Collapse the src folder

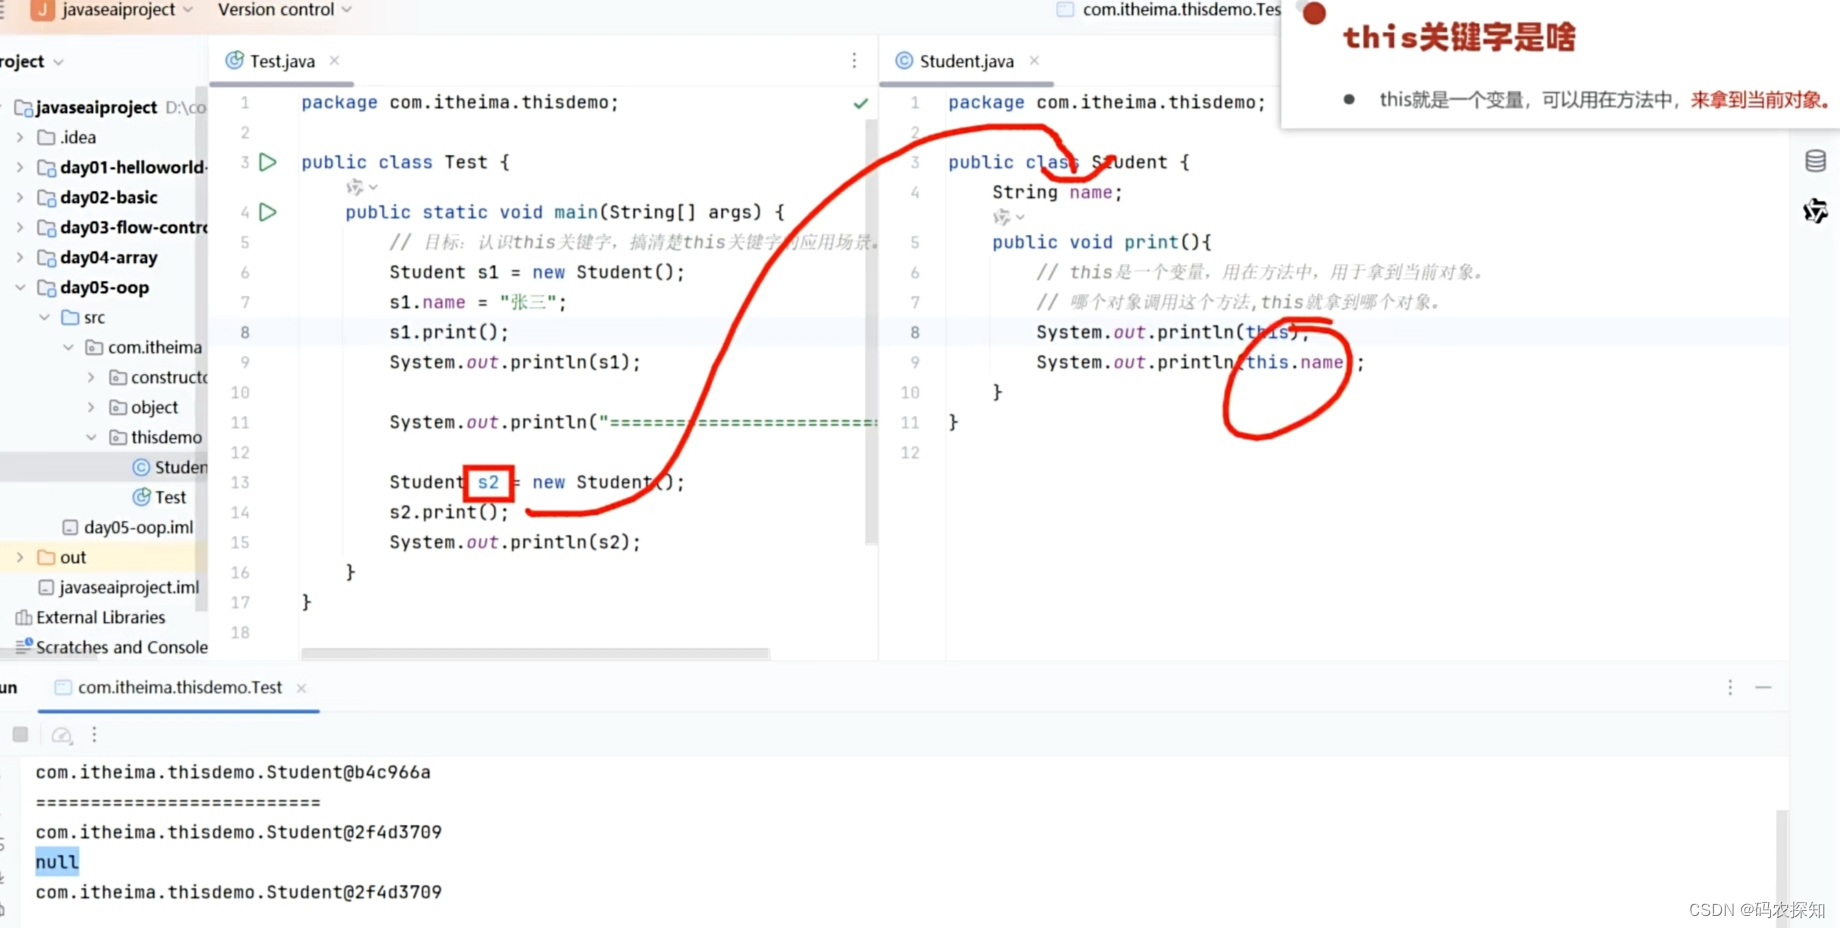click(x=44, y=317)
